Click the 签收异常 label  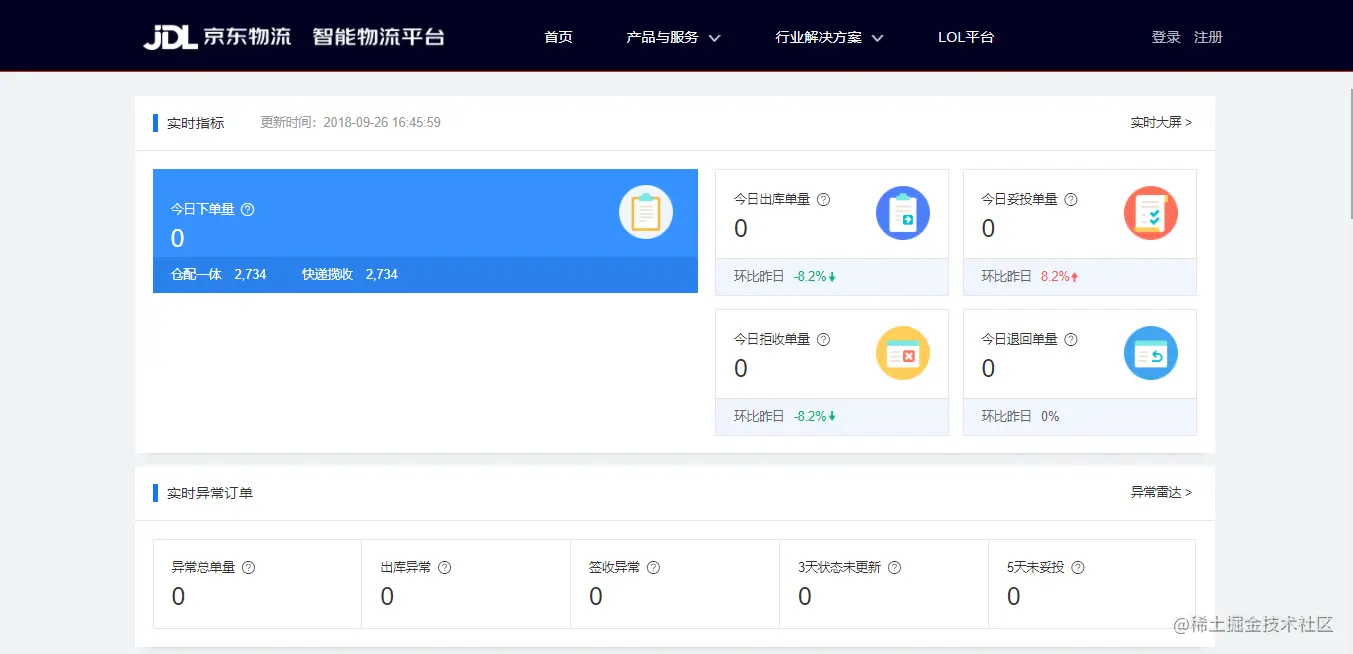tap(614, 567)
